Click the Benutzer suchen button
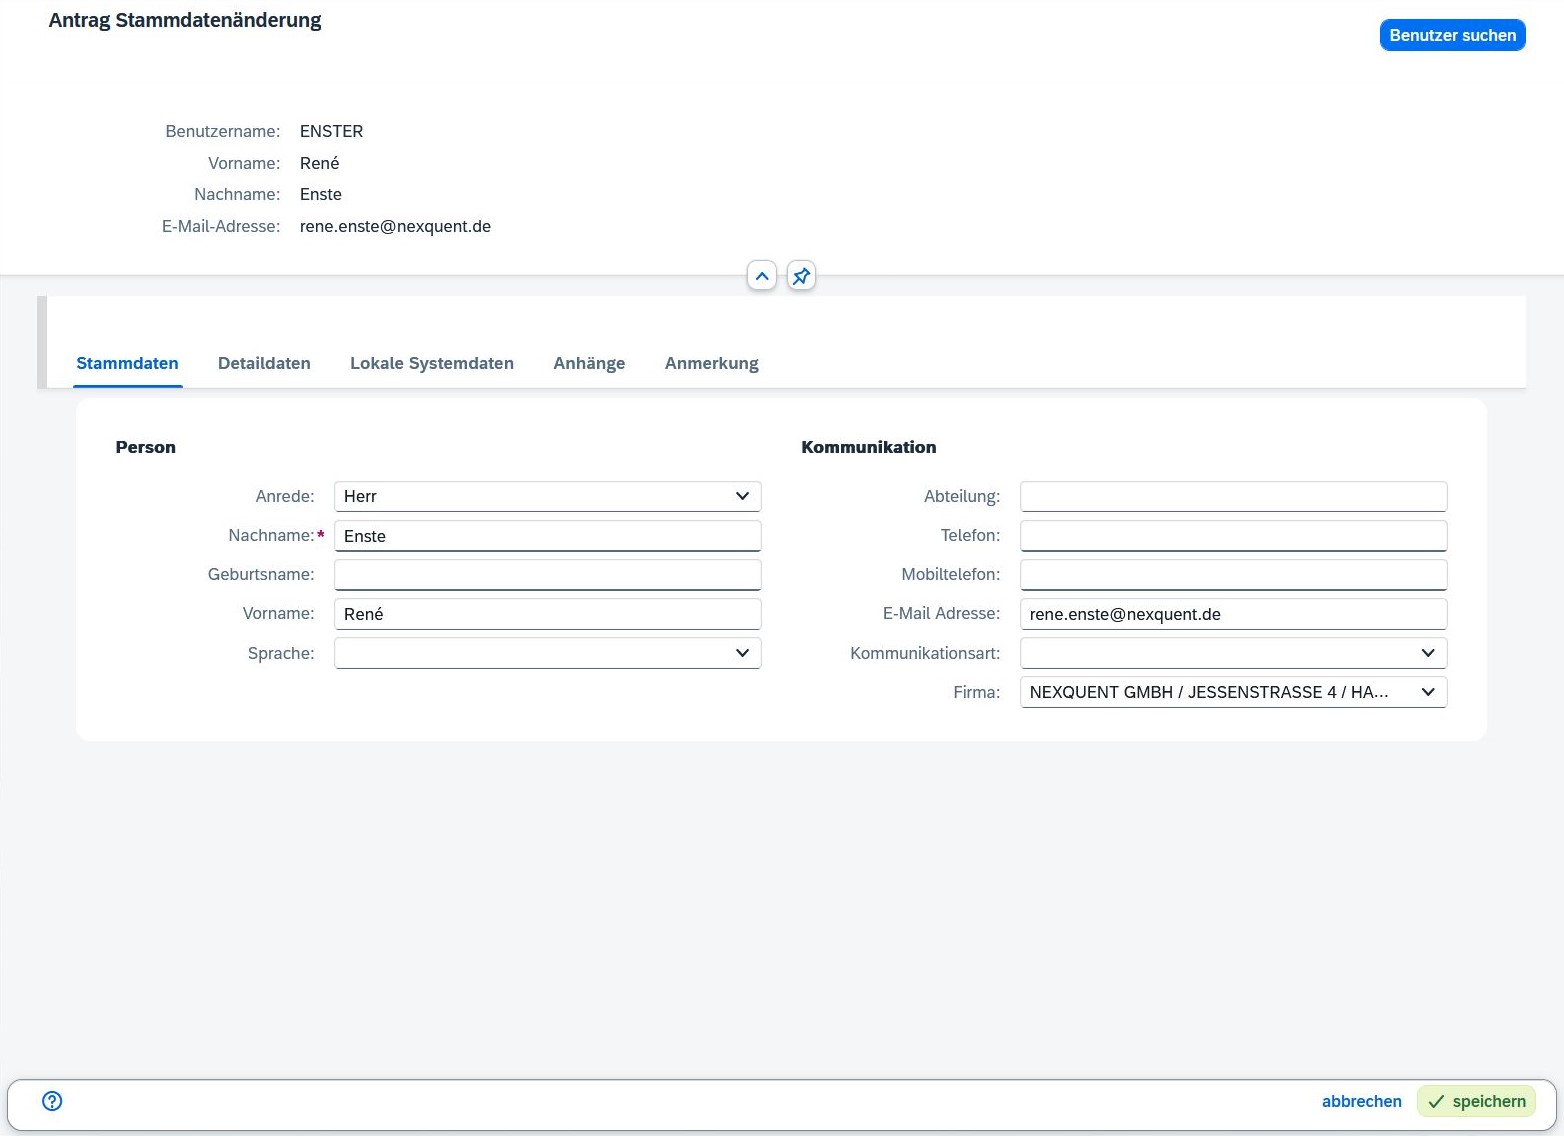This screenshot has width=1564, height=1136. 1452,35
